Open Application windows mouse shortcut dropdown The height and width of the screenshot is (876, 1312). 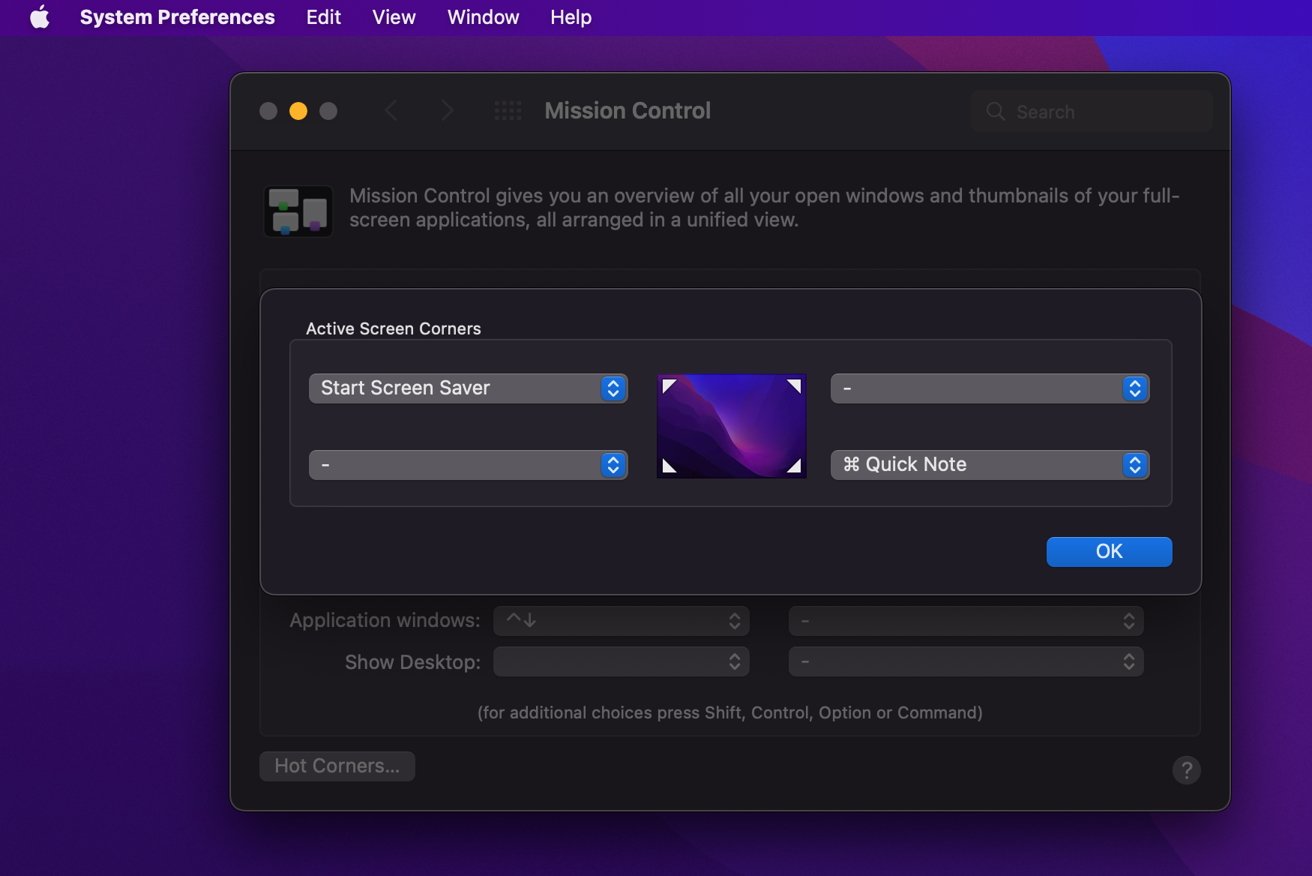coord(966,621)
